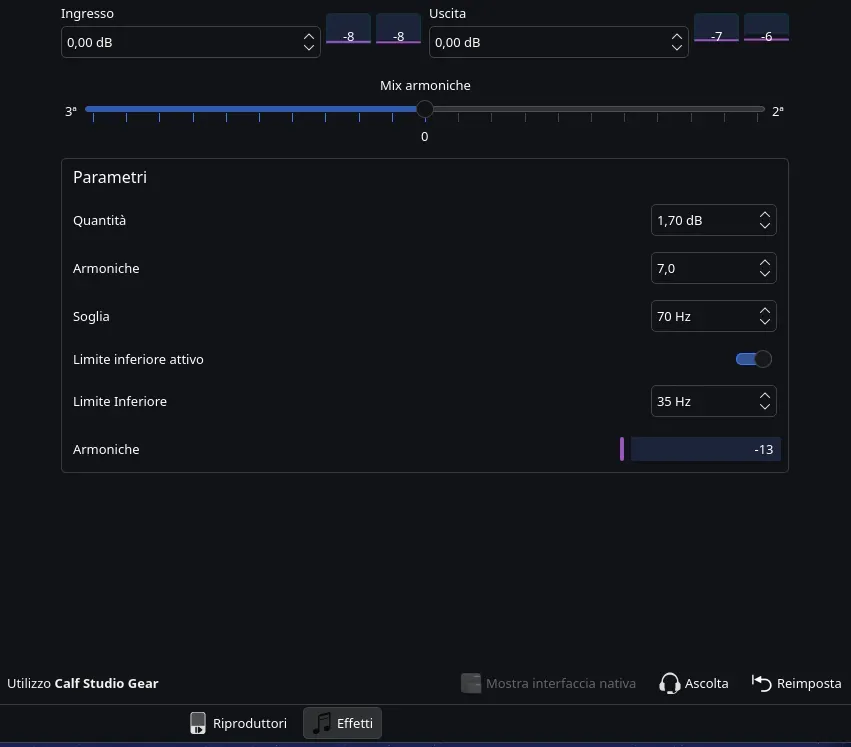Click the speaker icon for Riproduttori
This screenshot has width=851, height=747.
(x=198, y=723)
